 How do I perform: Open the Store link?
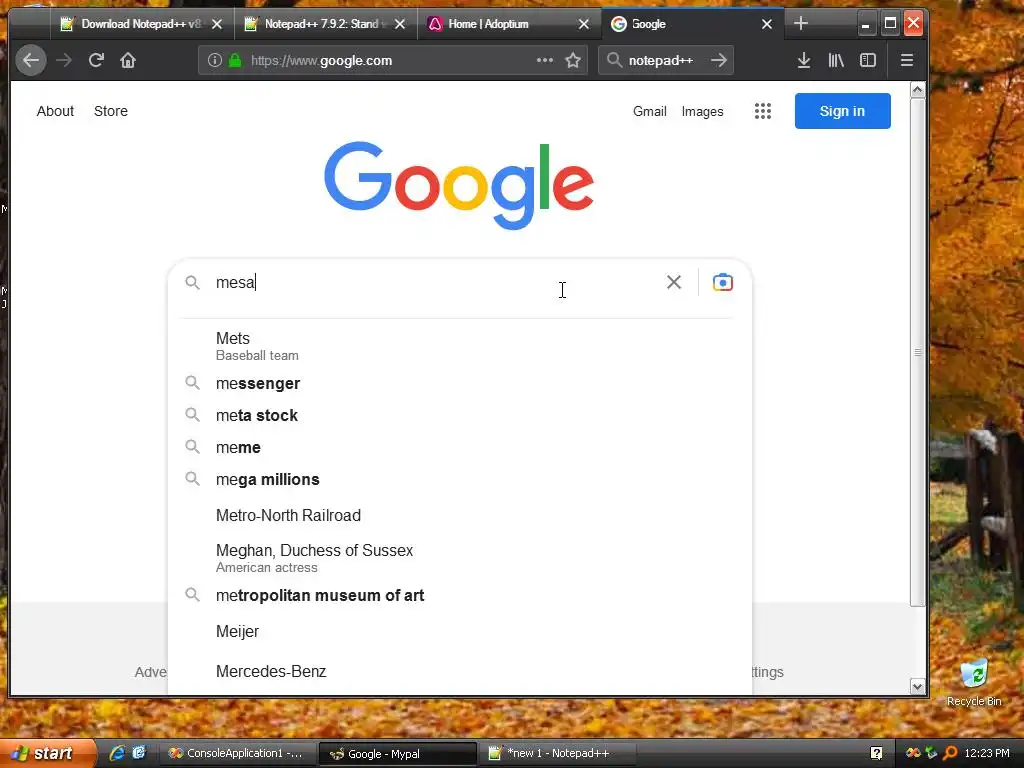click(111, 111)
